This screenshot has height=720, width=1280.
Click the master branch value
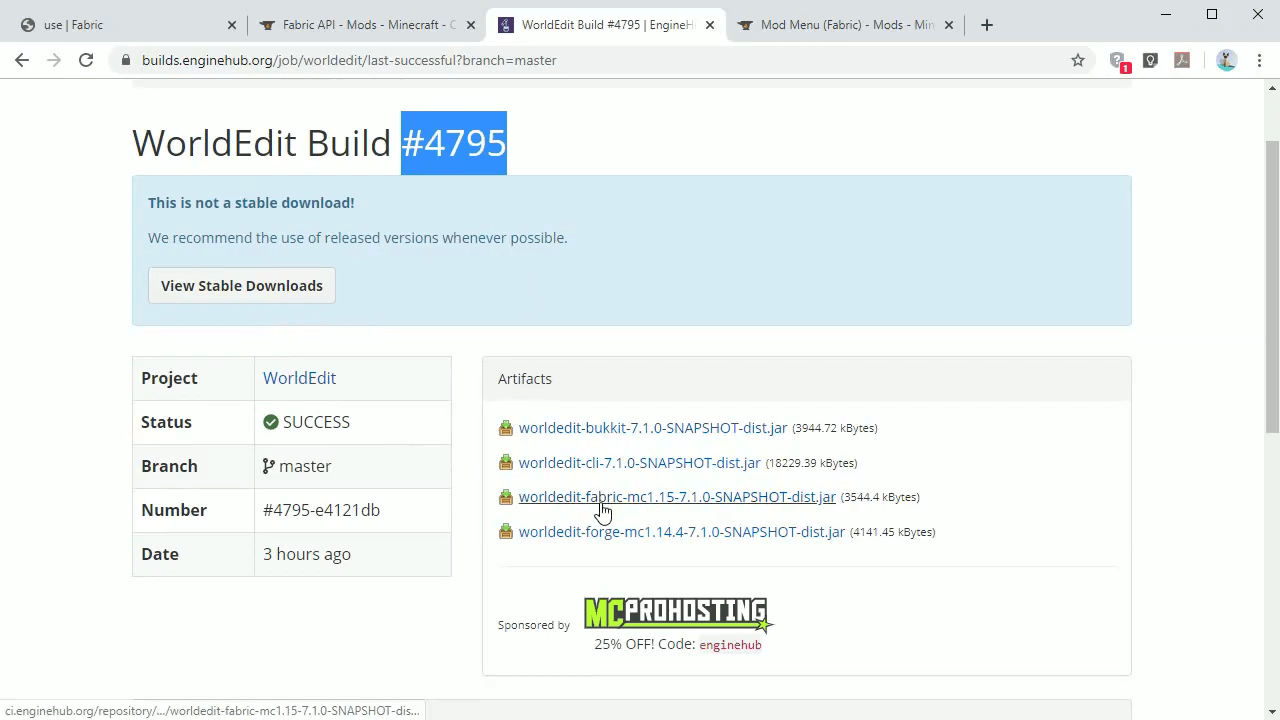point(305,466)
